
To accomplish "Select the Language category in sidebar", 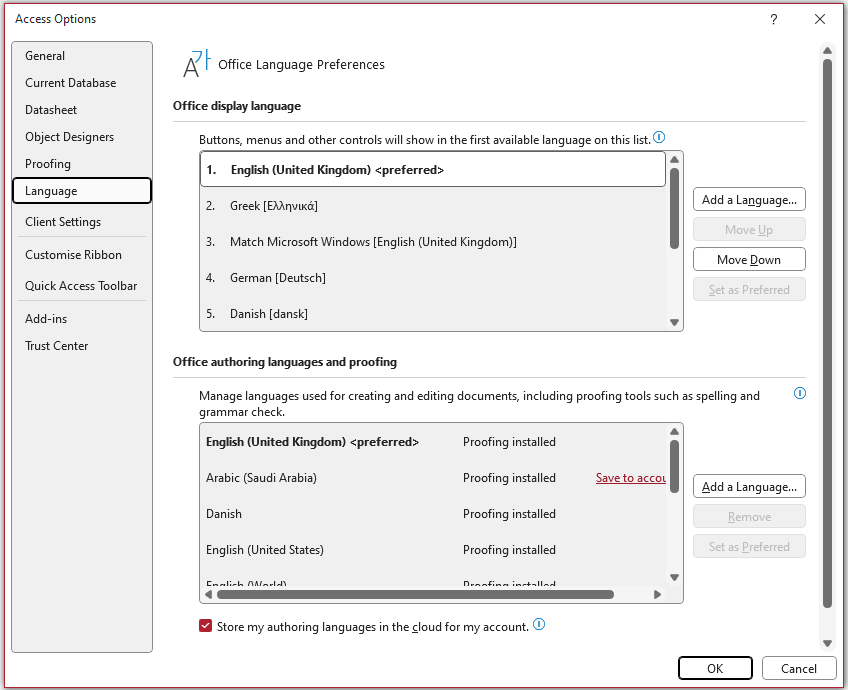I will coord(82,191).
